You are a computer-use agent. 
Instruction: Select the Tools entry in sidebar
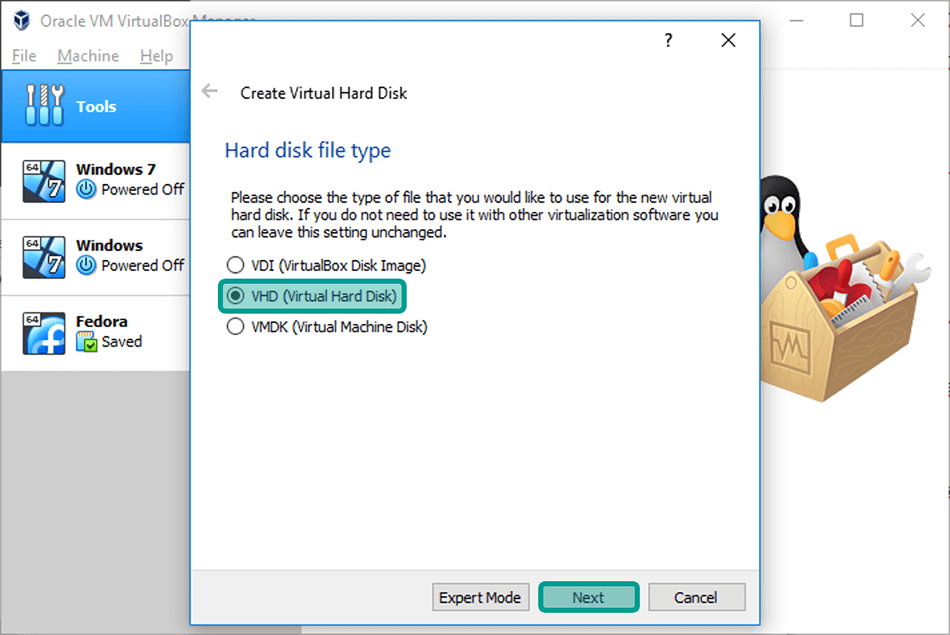pos(96,106)
